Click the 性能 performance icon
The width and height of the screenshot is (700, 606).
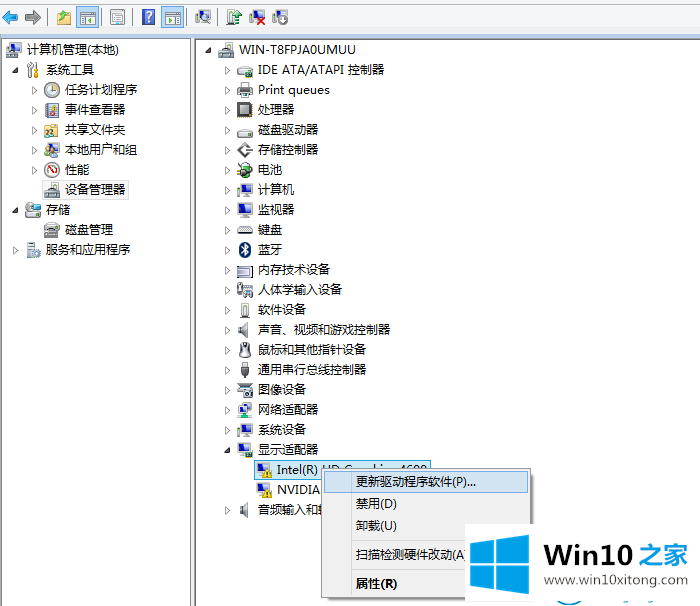pos(52,170)
